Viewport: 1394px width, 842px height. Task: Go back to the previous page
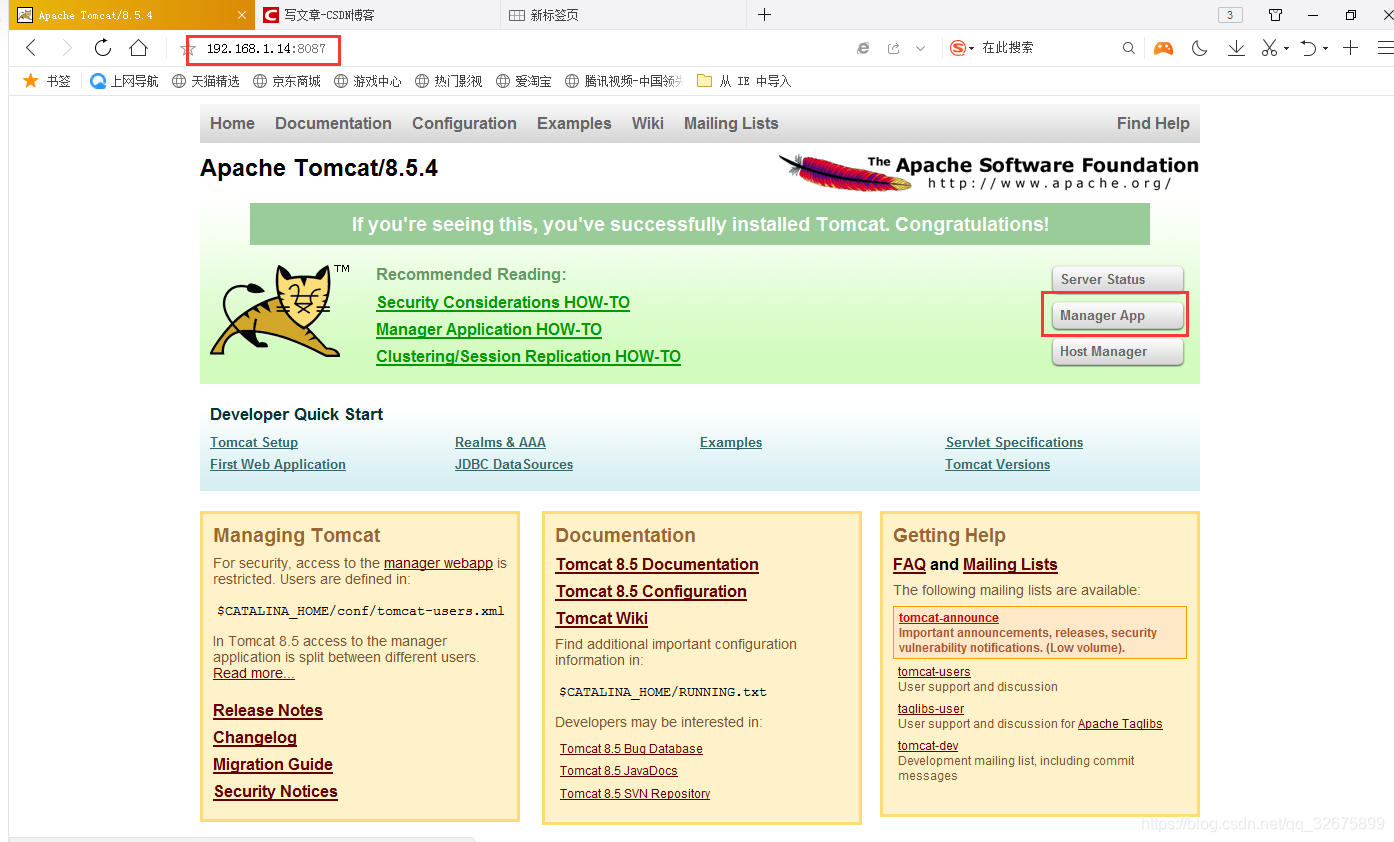(31, 48)
